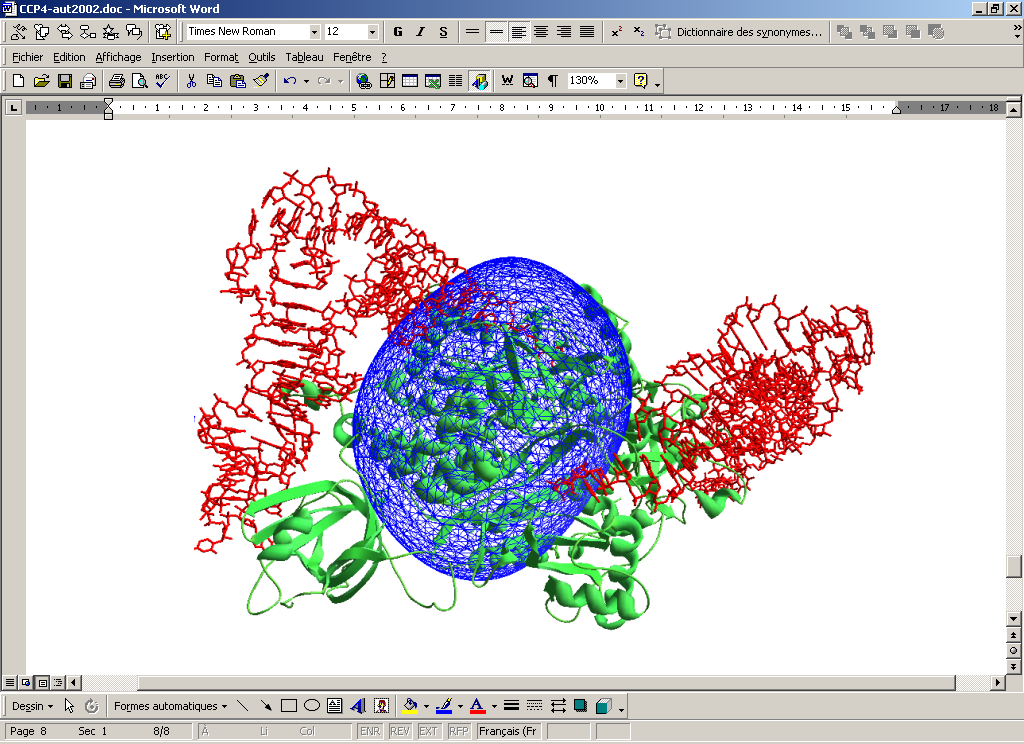Open the font size 12 dropdown
1024x744 pixels.
coord(372,32)
